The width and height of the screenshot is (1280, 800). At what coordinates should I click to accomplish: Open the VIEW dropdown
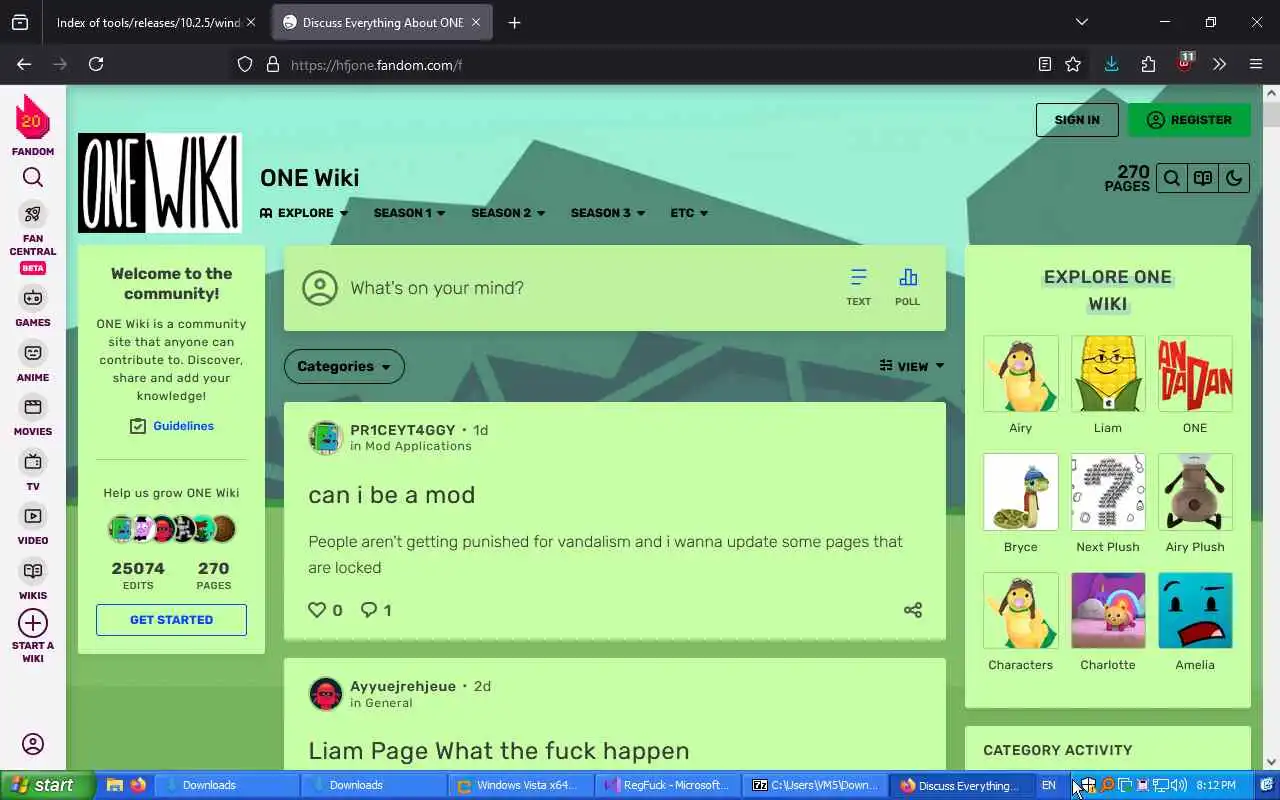(x=912, y=366)
